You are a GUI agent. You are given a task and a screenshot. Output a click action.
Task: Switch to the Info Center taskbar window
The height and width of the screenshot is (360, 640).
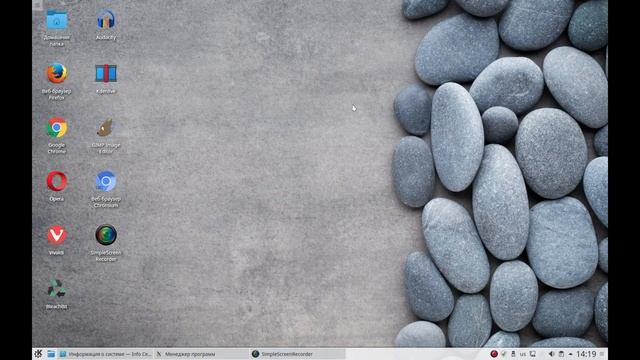pyautogui.click(x=106, y=354)
